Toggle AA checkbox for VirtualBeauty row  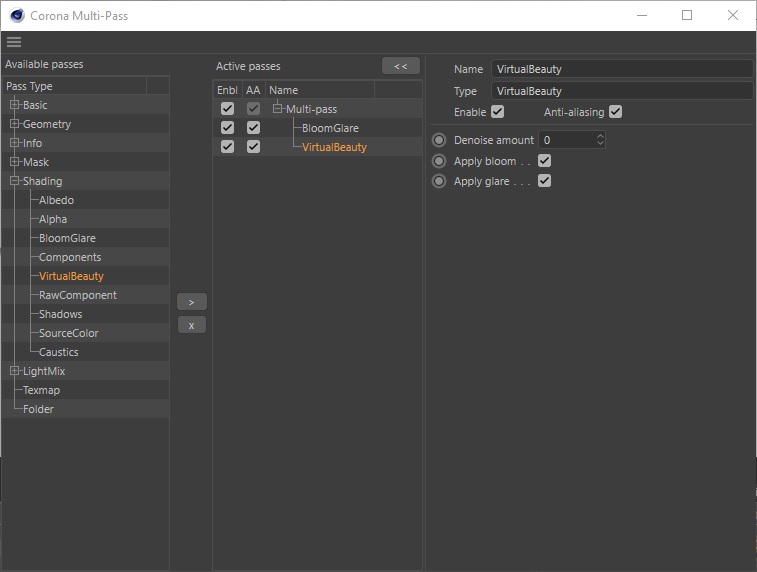click(x=253, y=146)
